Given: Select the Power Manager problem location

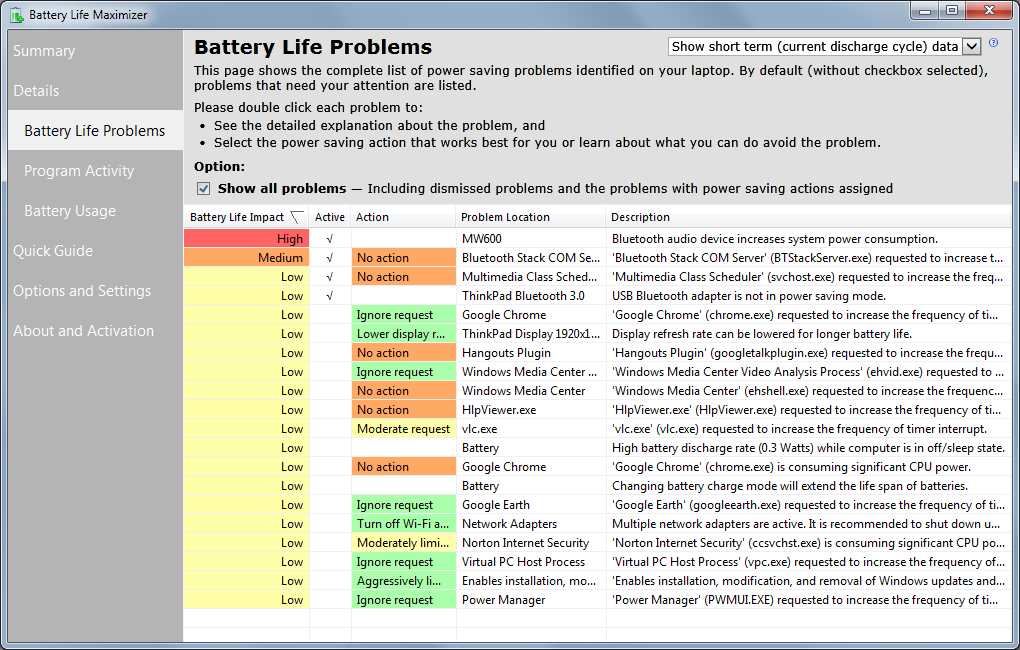Looking at the screenshot, I should 503,600.
